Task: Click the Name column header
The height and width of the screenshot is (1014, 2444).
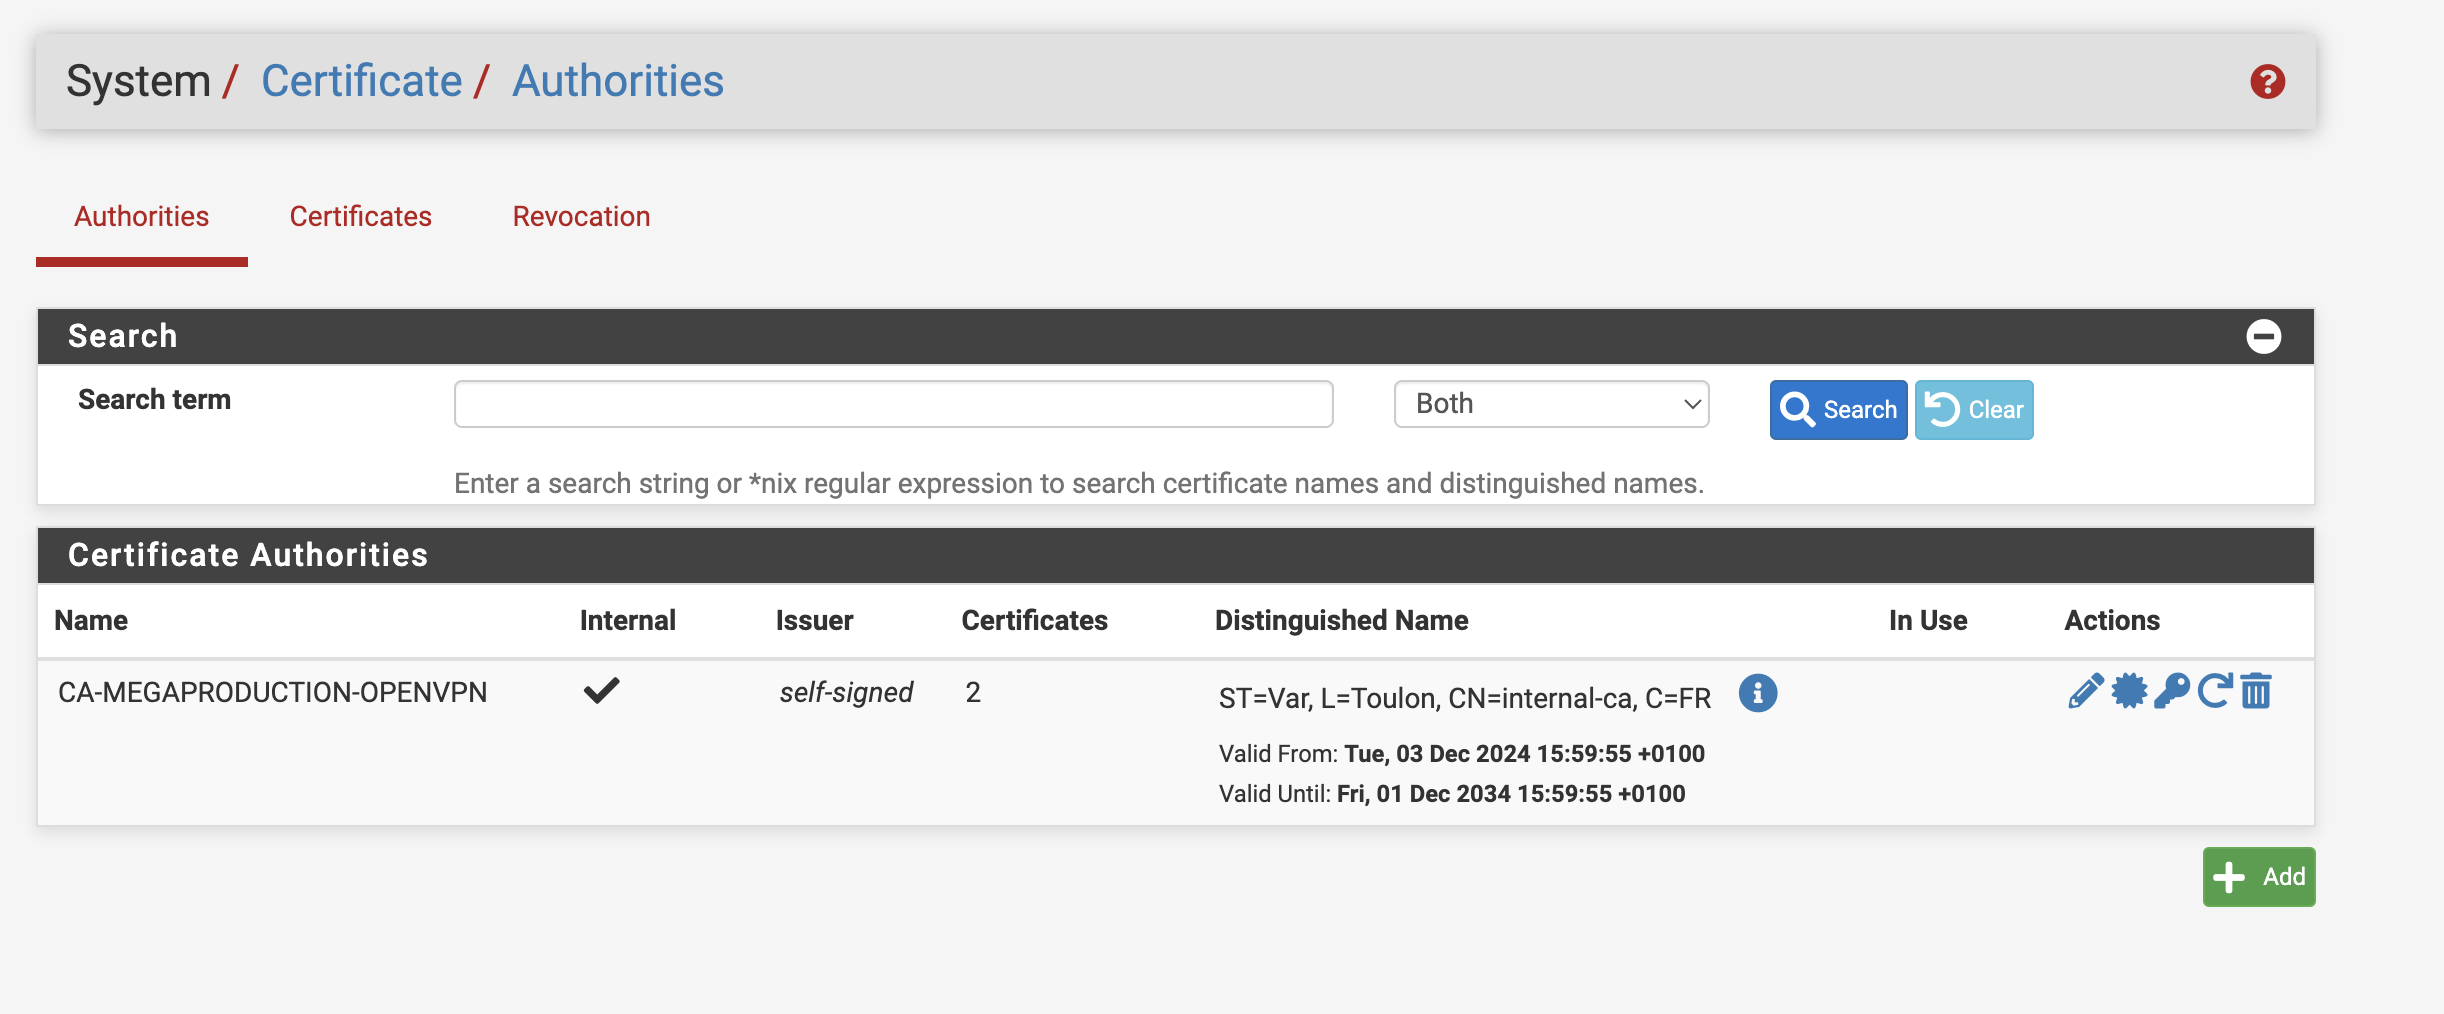Action: [x=91, y=621]
